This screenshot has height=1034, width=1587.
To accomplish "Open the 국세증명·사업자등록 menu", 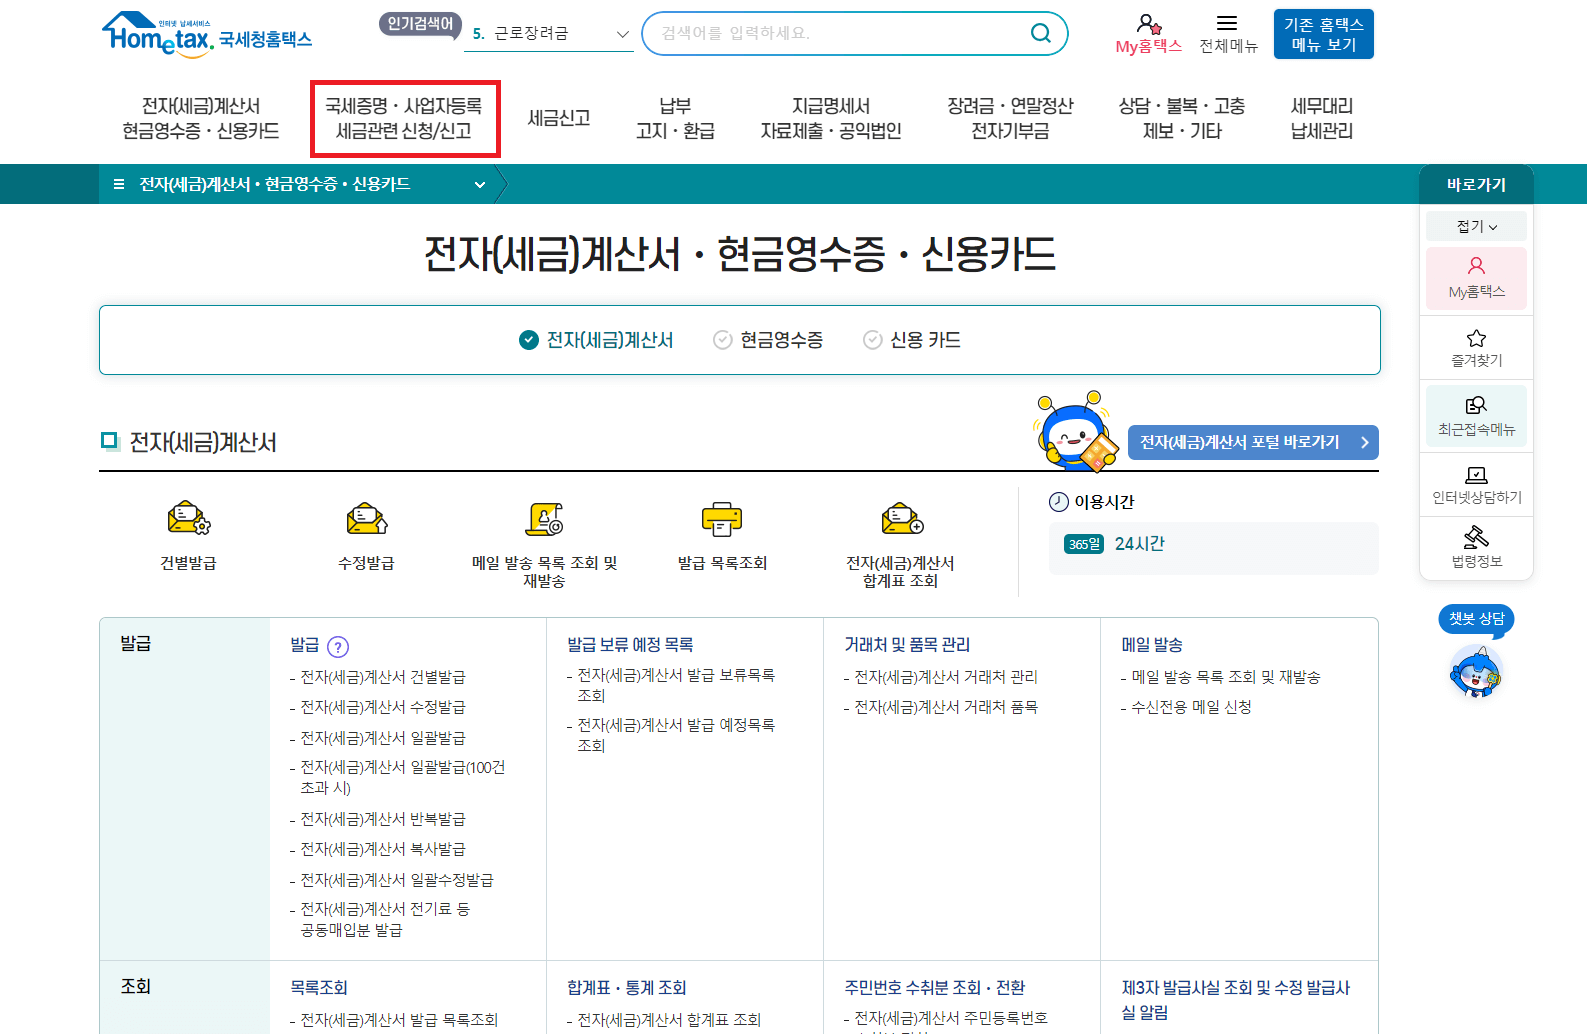I will (x=404, y=118).
